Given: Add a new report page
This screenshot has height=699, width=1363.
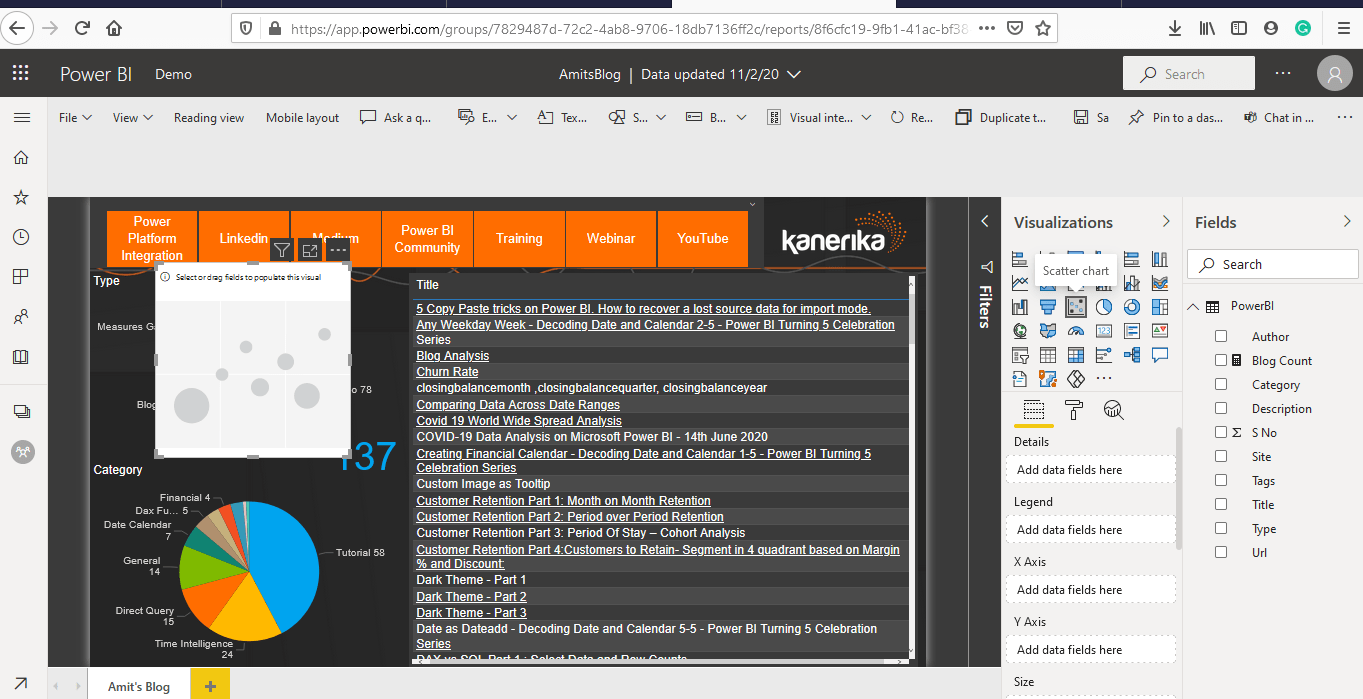Looking at the screenshot, I should tap(210, 686).
